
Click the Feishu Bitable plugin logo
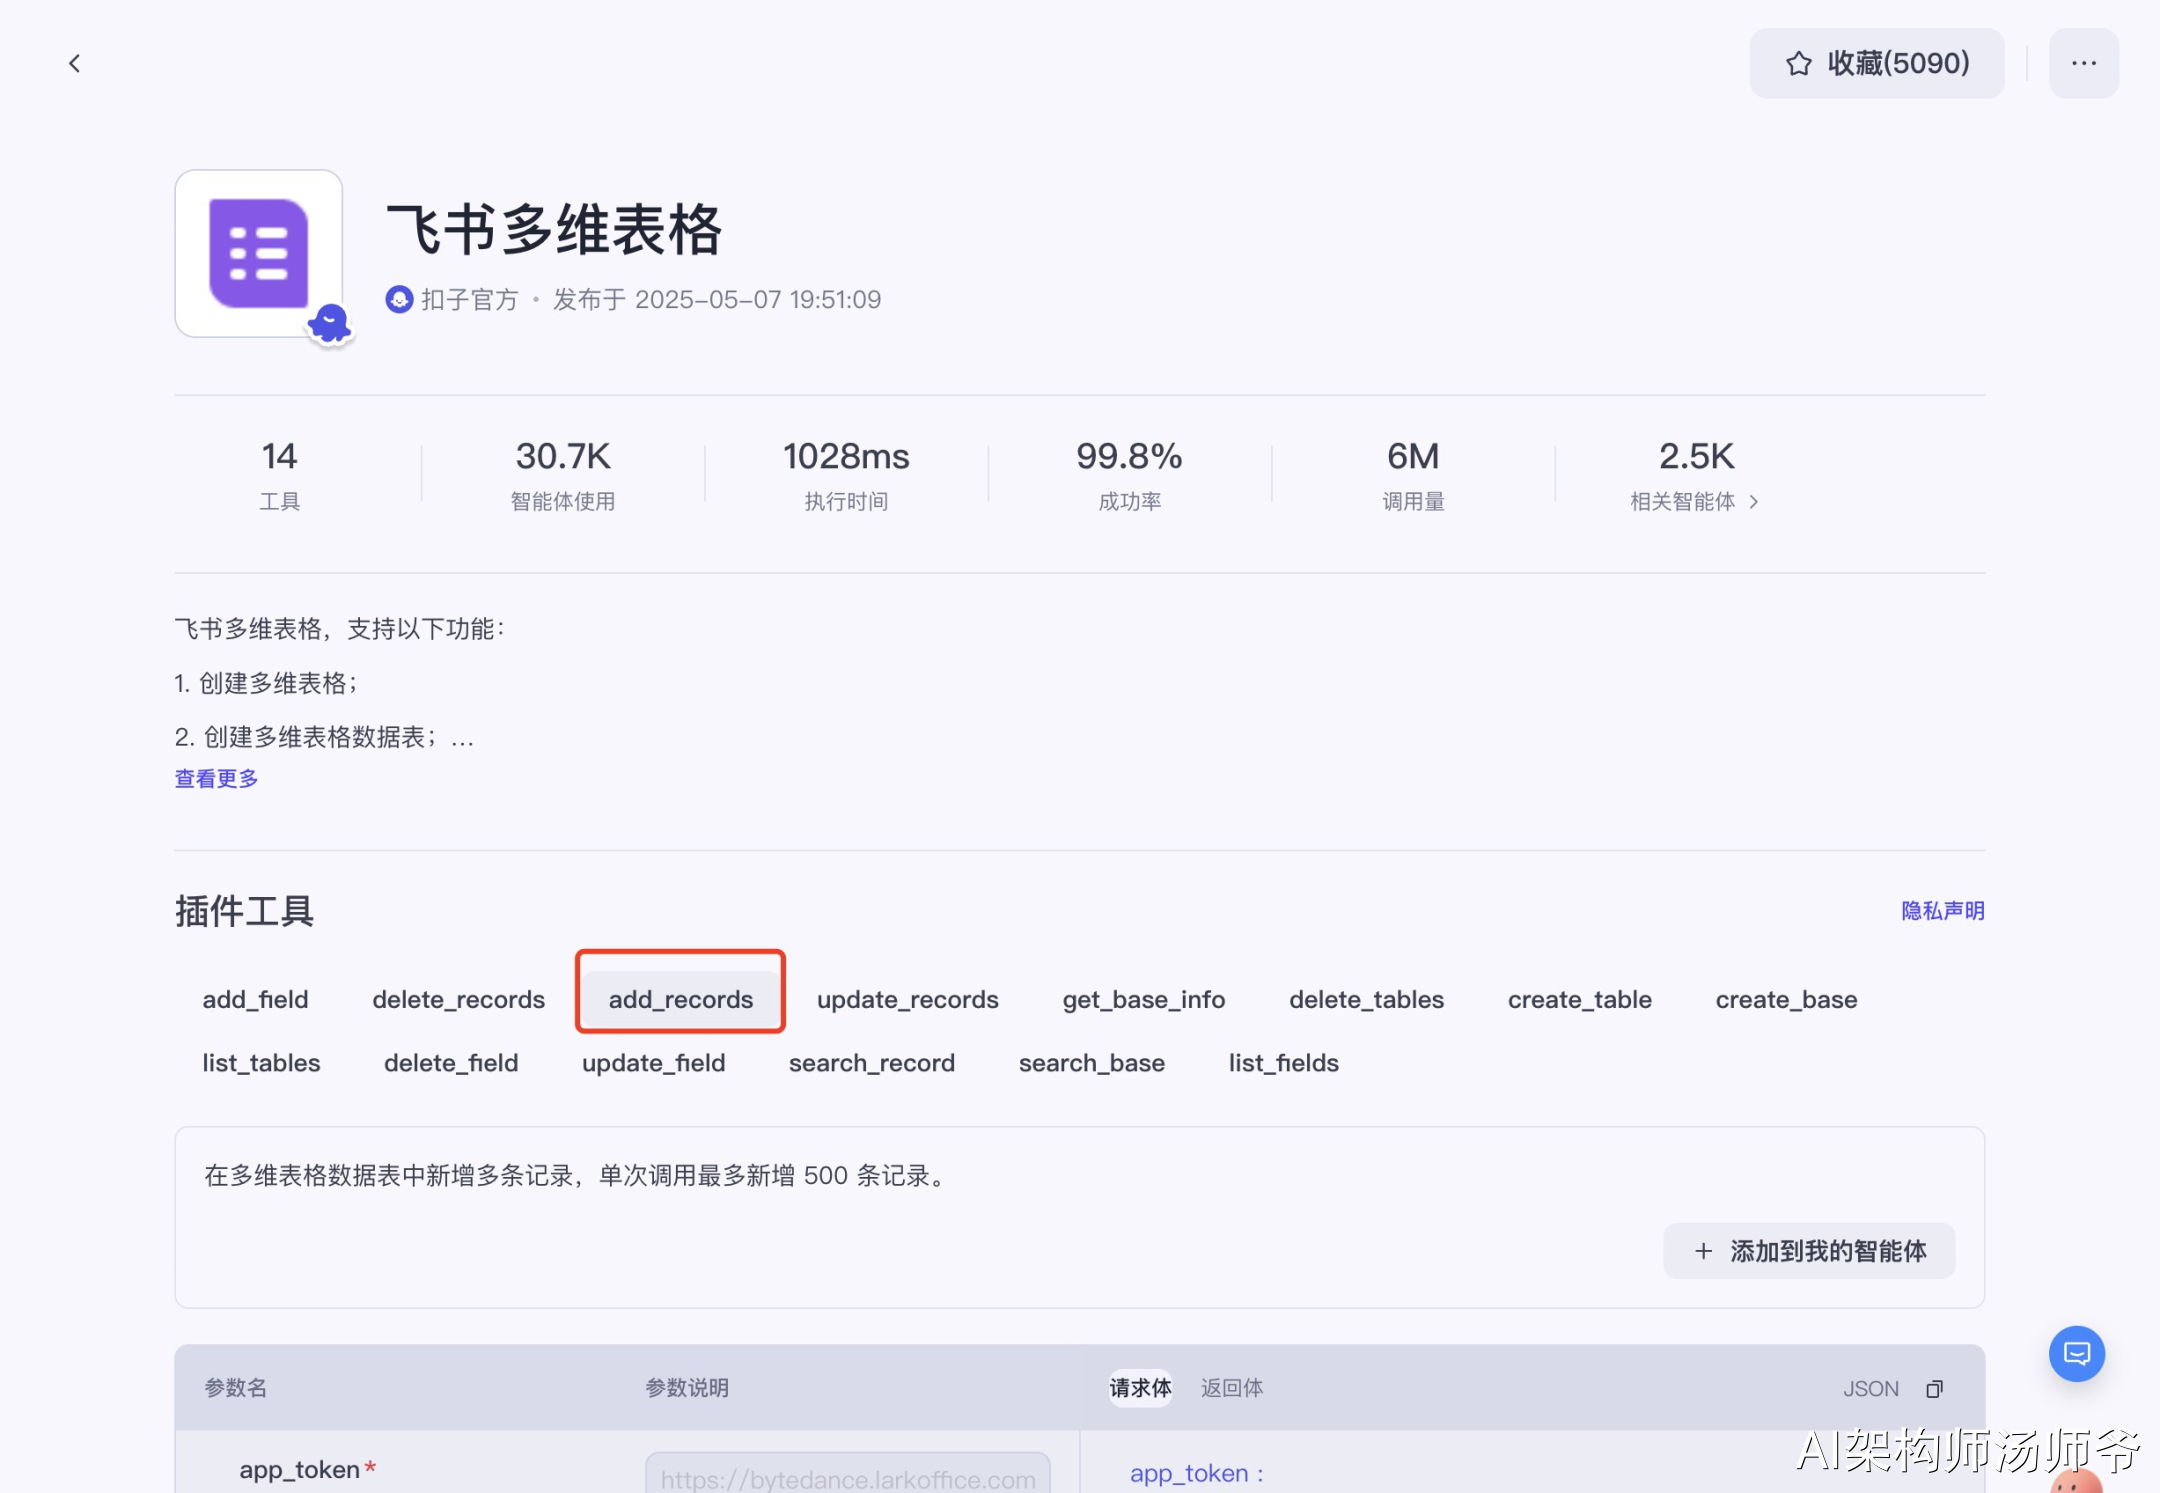[x=259, y=253]
